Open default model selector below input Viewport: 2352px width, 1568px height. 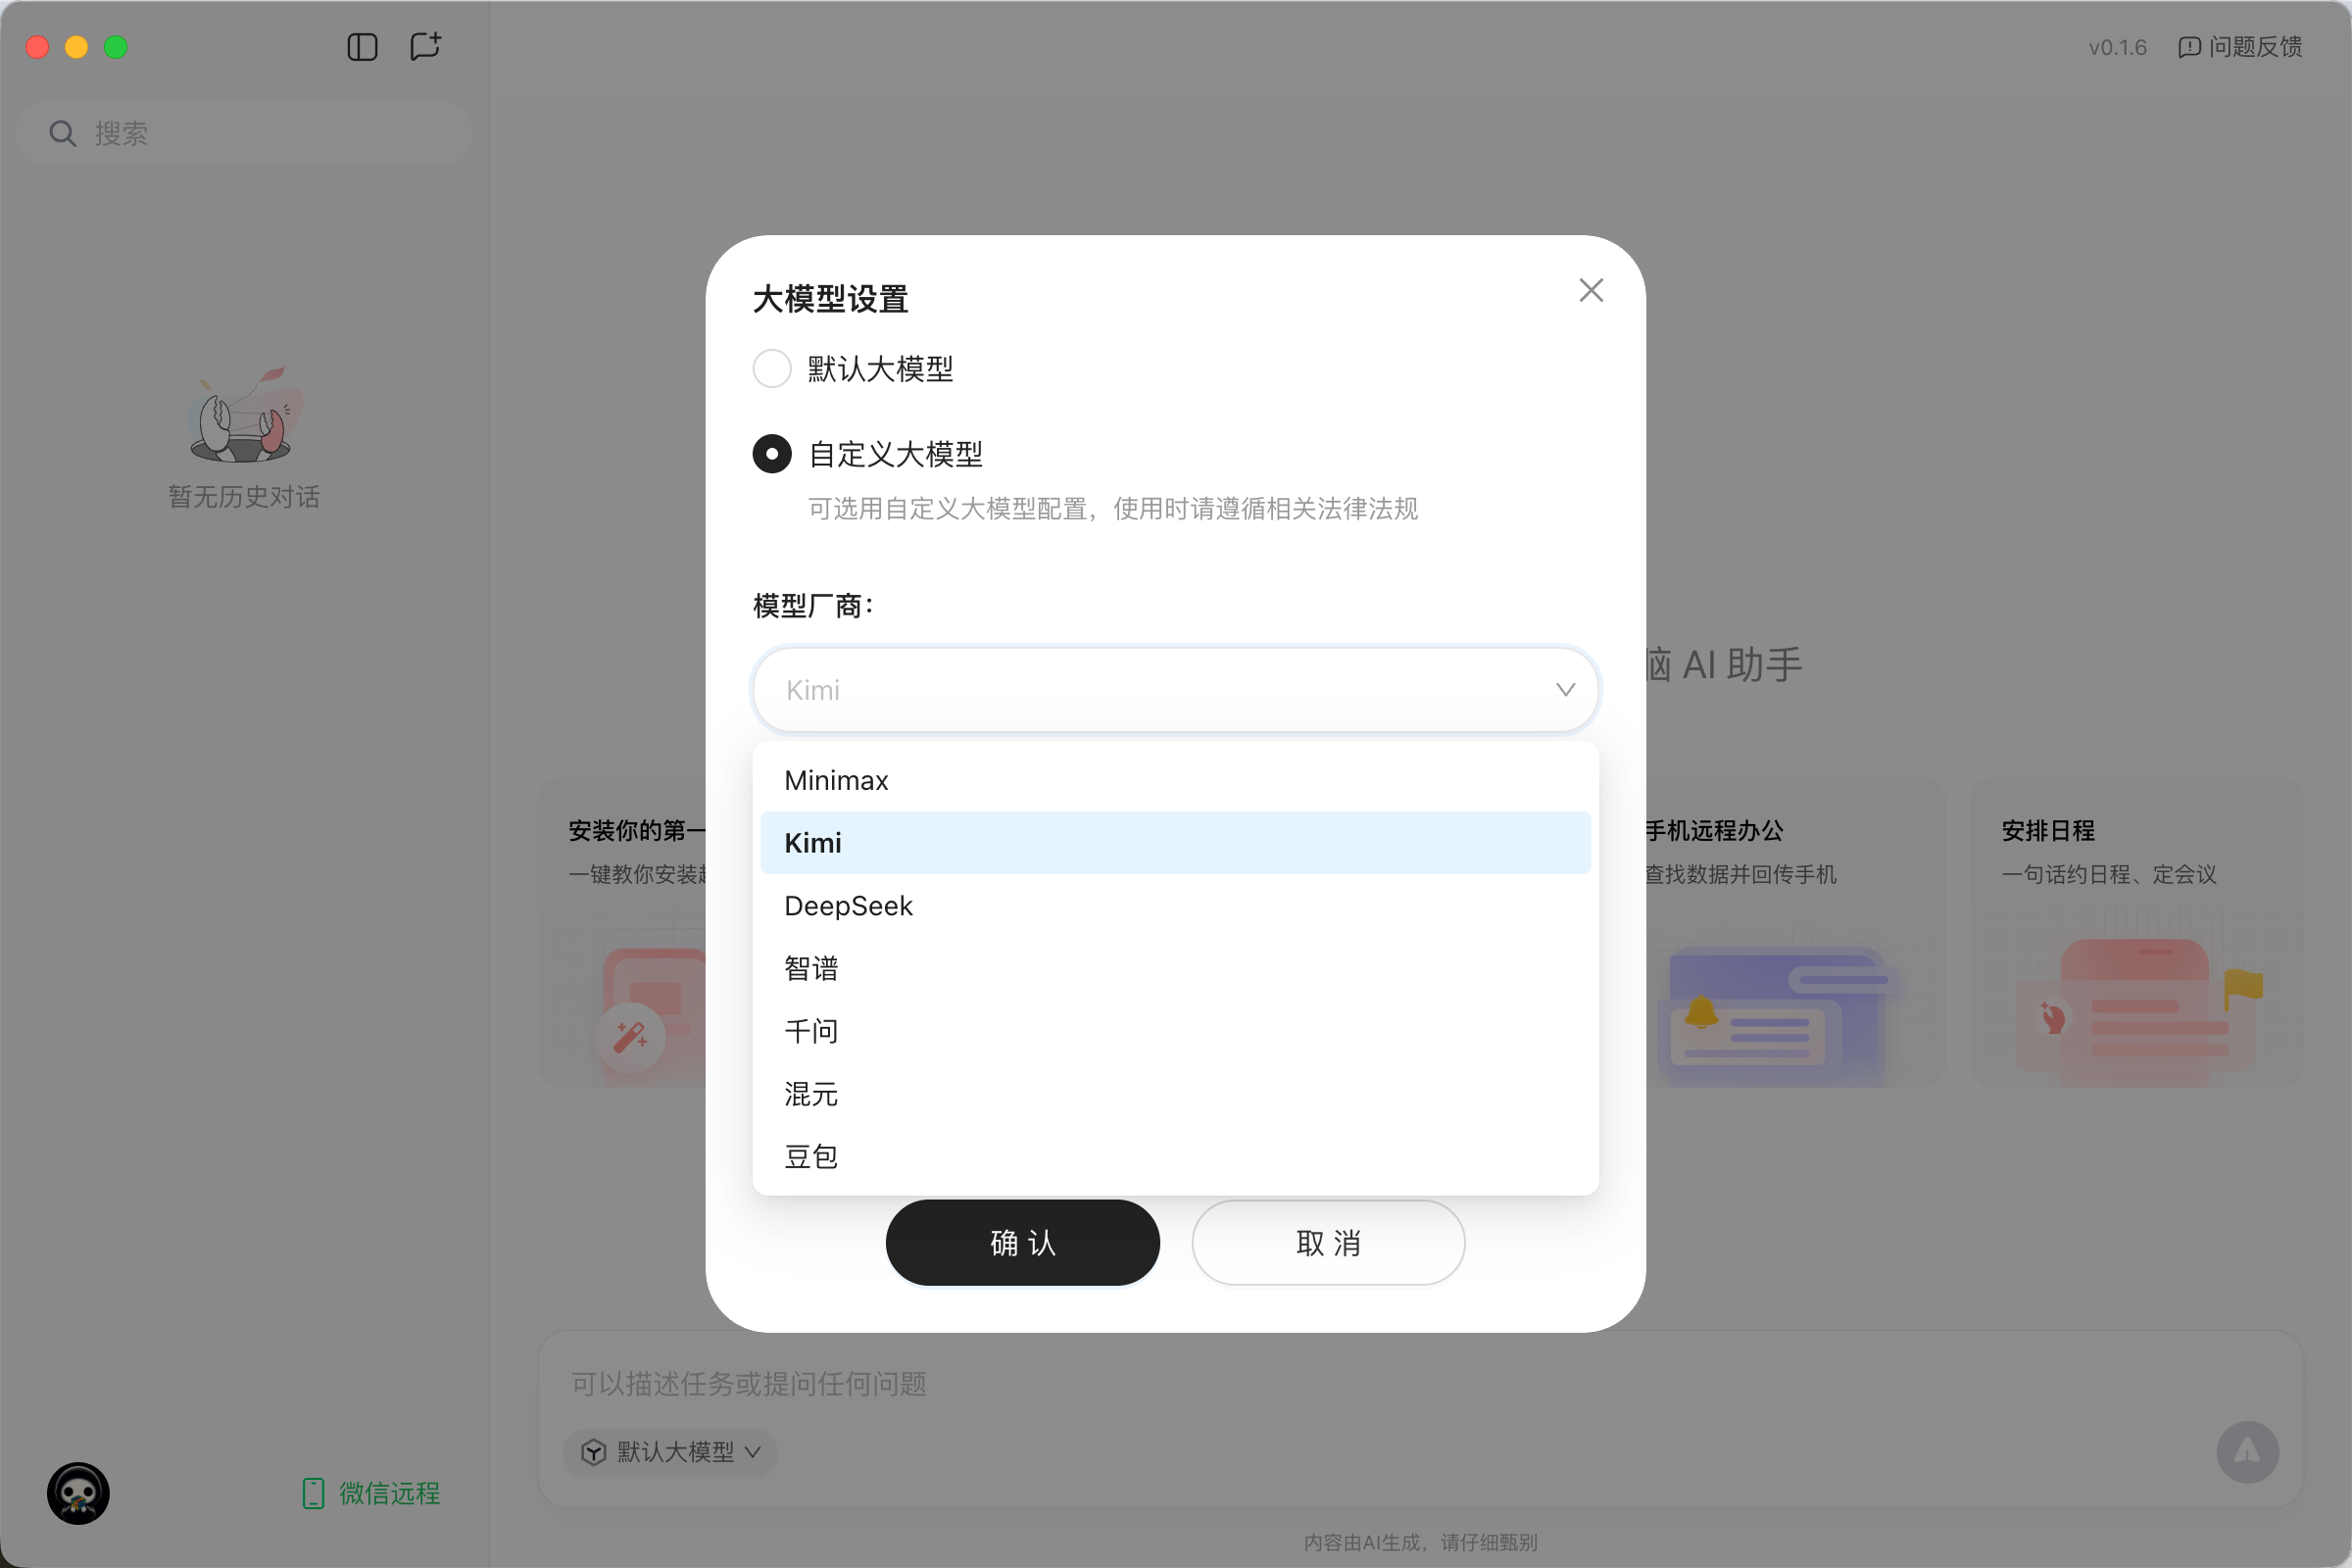click(673, 1451)
